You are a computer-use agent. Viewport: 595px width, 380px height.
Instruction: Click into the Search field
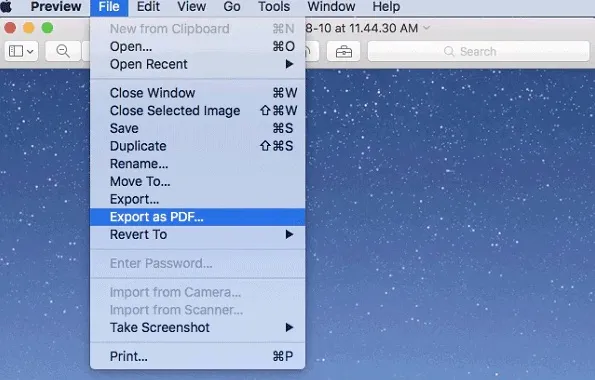(x=479, y=51)
